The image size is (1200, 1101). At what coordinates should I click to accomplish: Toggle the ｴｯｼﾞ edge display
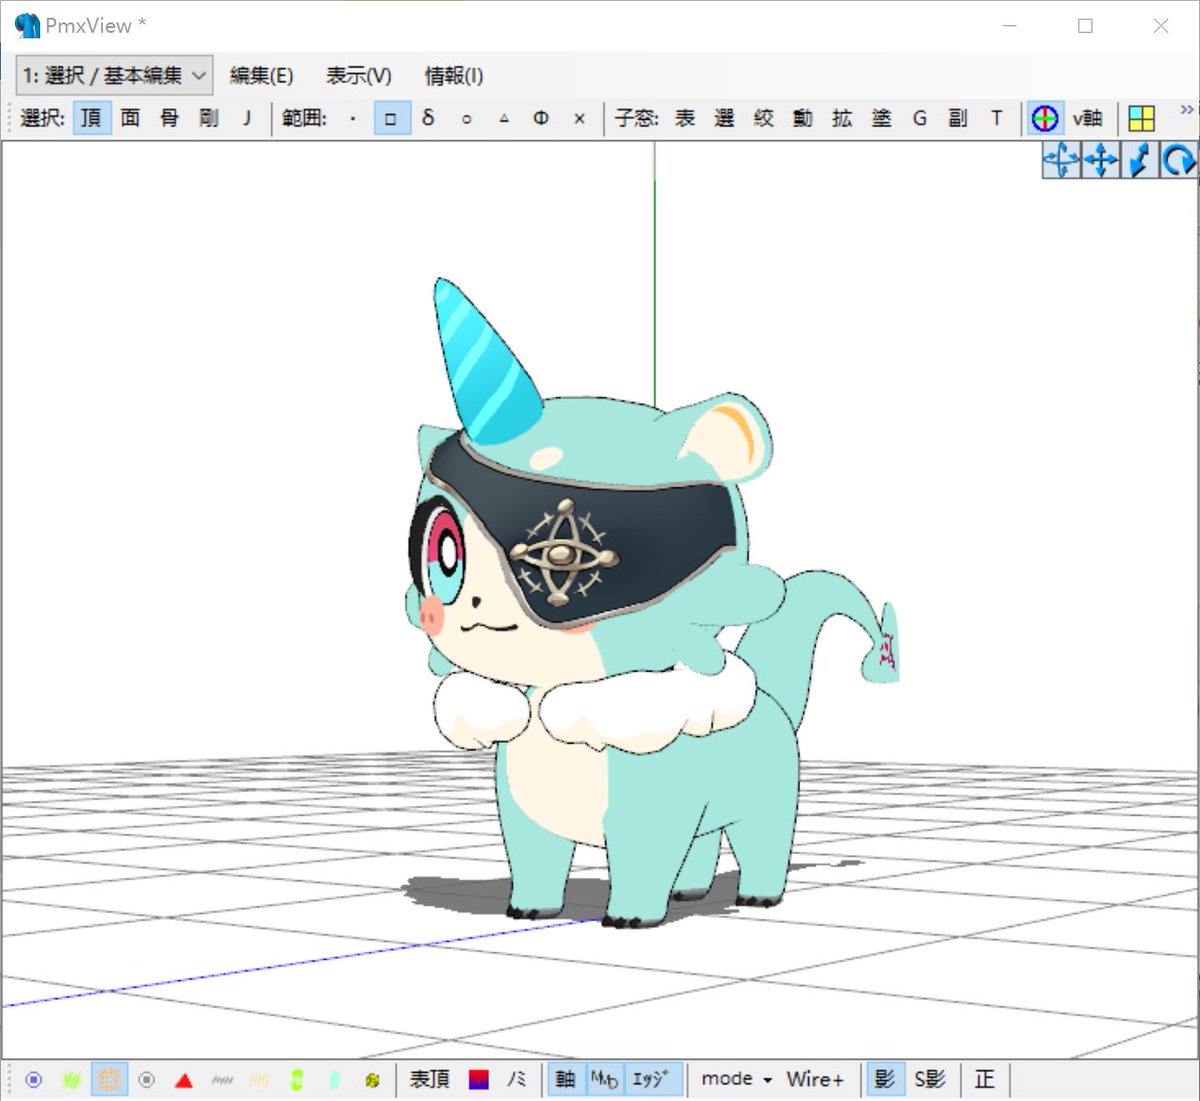tap(652, 1079)
